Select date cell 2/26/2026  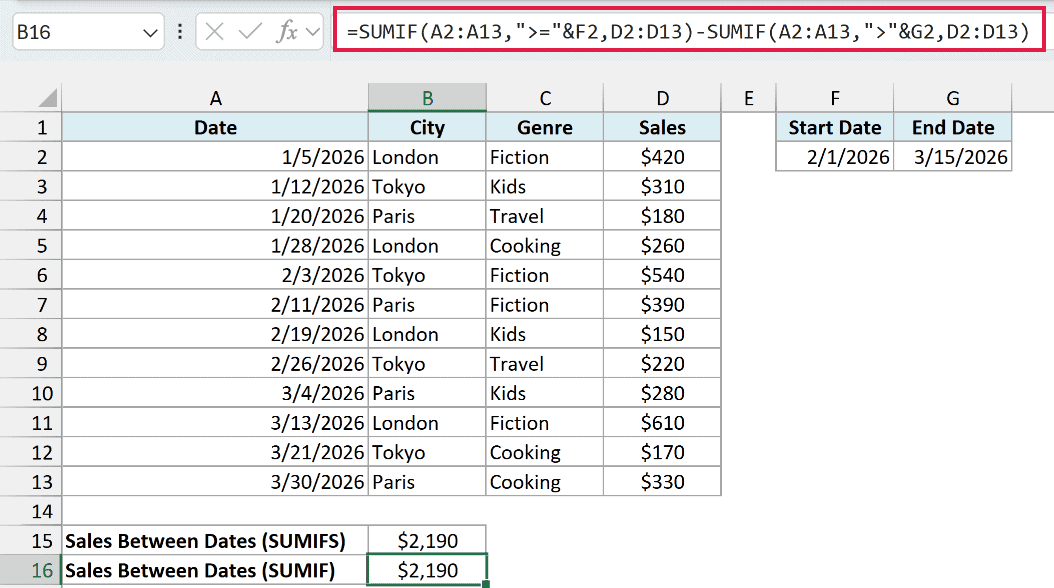click(215, 364)
